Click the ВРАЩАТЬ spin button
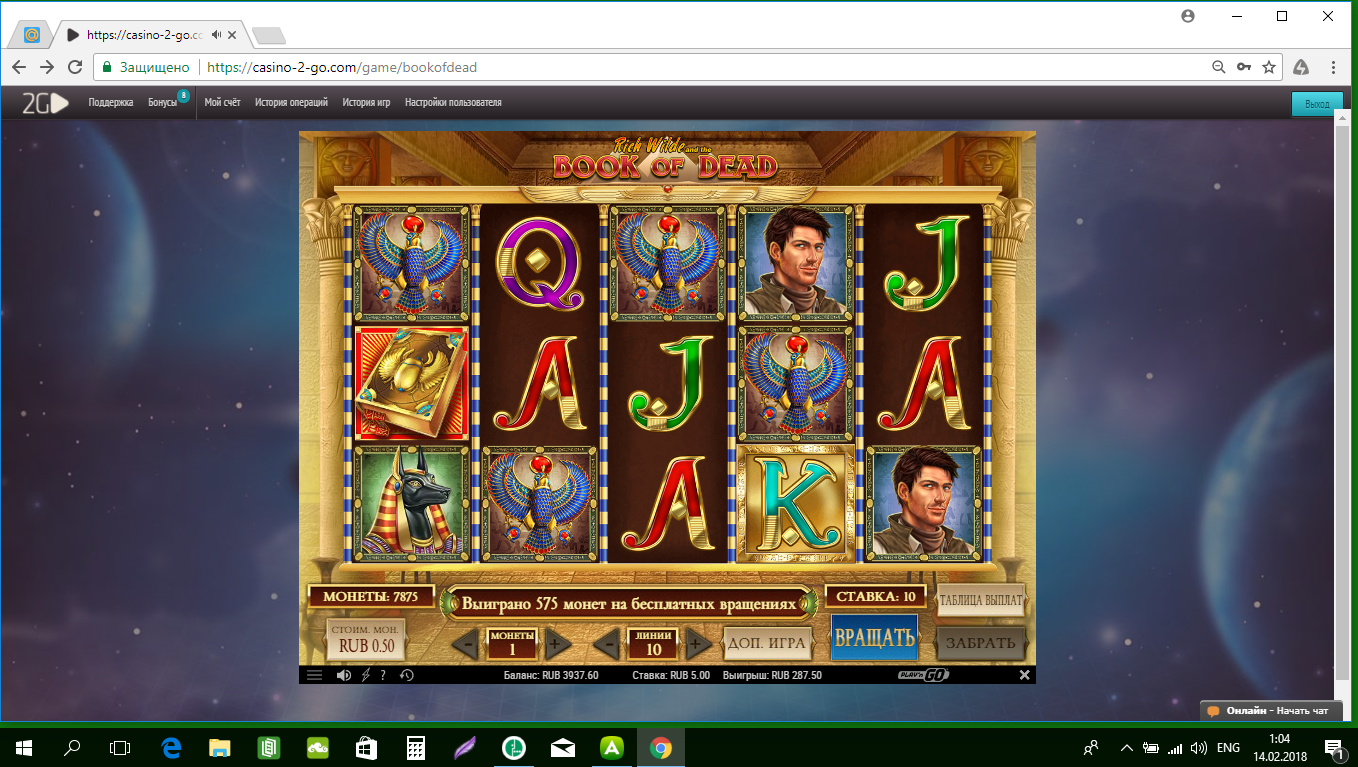Image resolution: width=1358 pixels, height=767 pixels. (x=874, y=637)
